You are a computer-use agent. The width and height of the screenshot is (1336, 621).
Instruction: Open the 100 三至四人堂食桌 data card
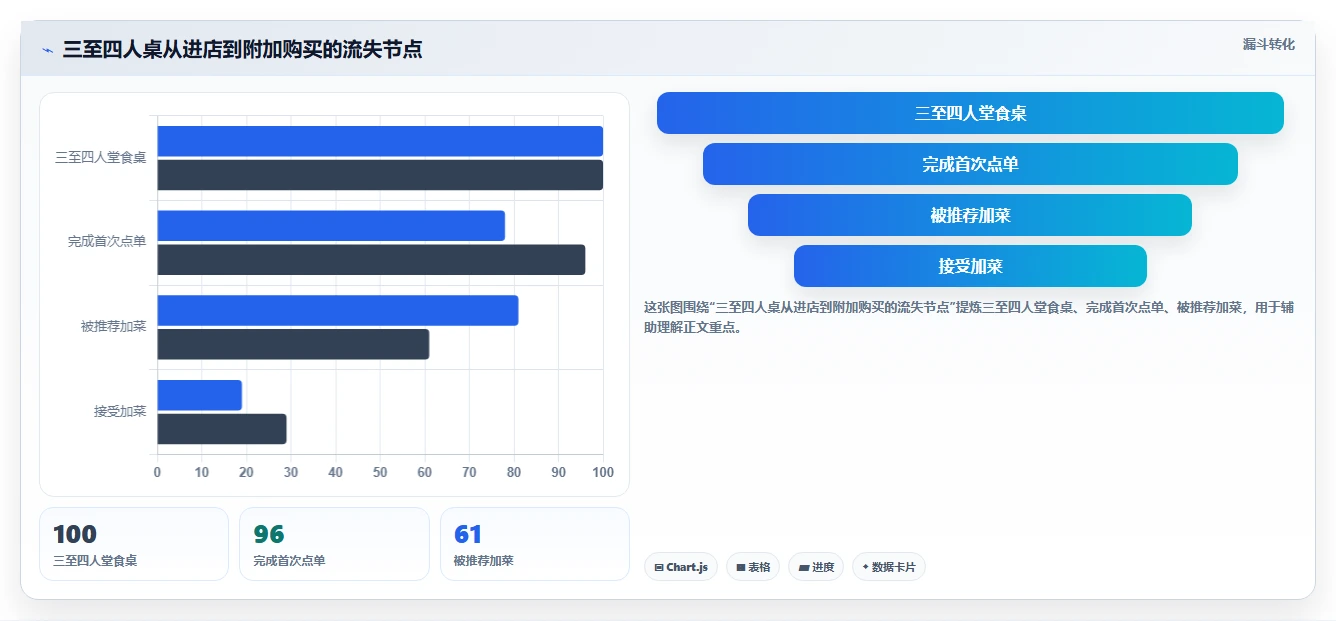(x=134, y=544)
